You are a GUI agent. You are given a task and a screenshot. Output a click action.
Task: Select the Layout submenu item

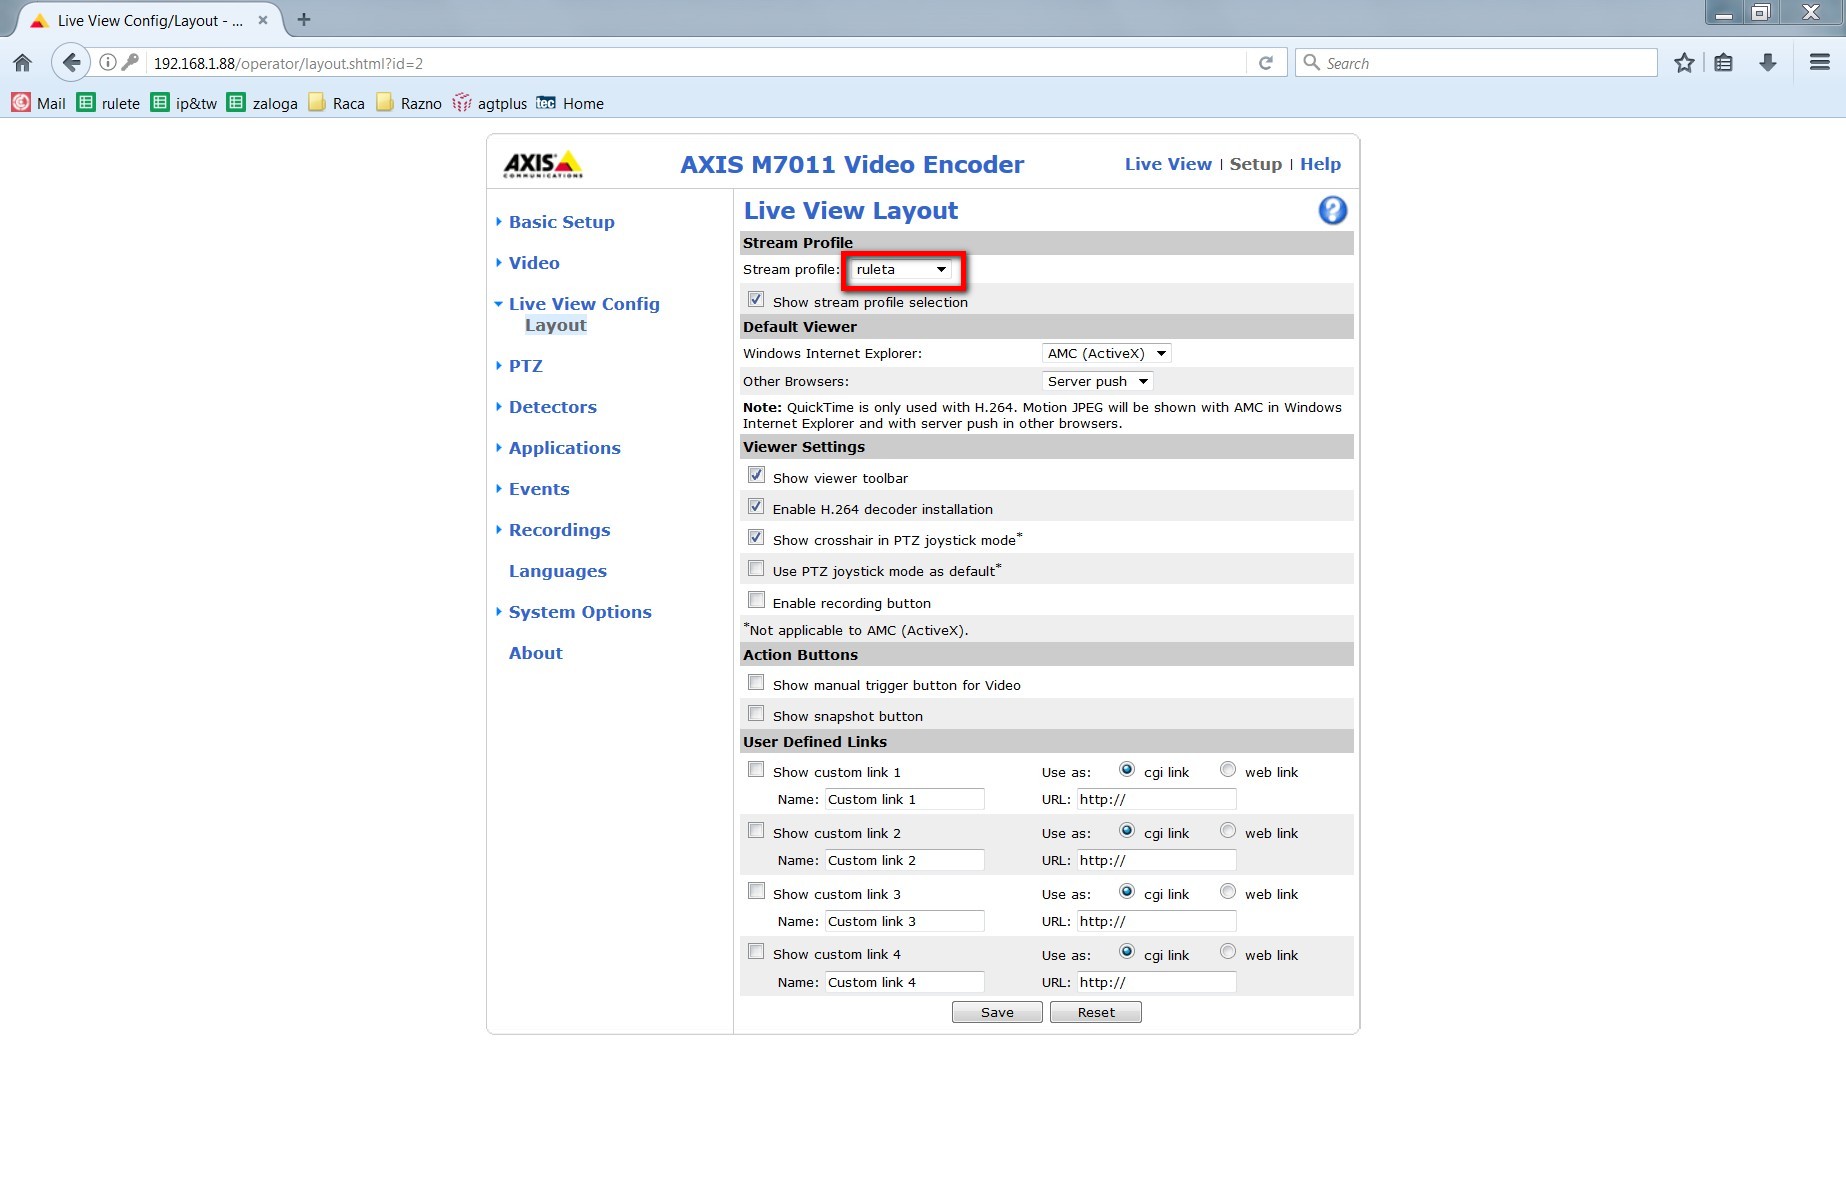click(x=556, y=325)
